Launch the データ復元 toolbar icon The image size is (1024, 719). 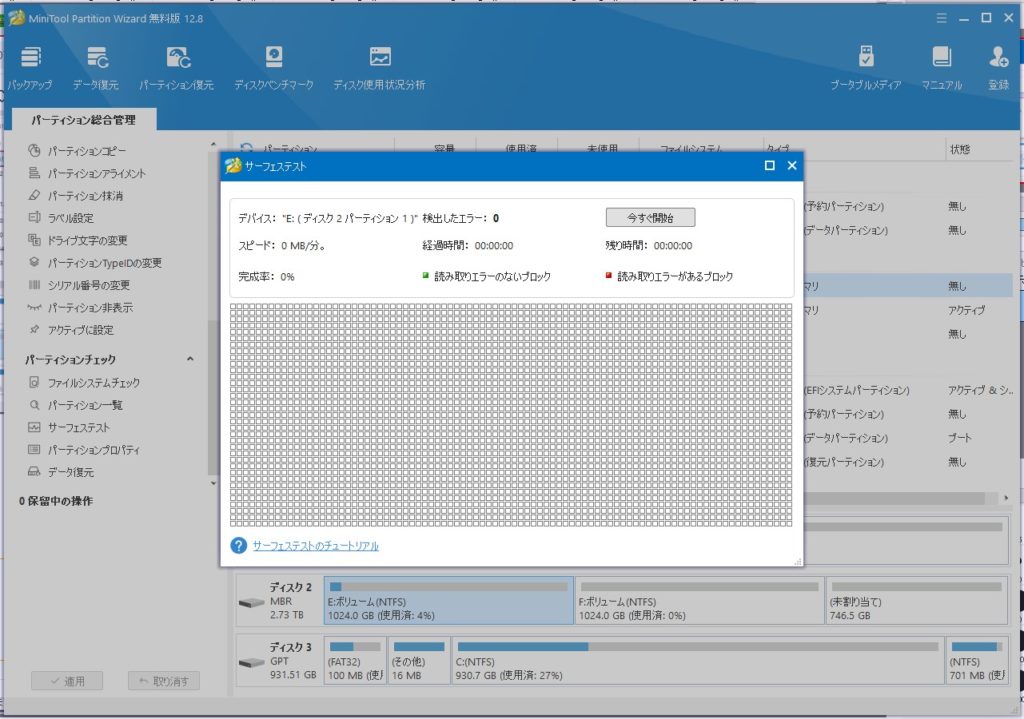97,66
